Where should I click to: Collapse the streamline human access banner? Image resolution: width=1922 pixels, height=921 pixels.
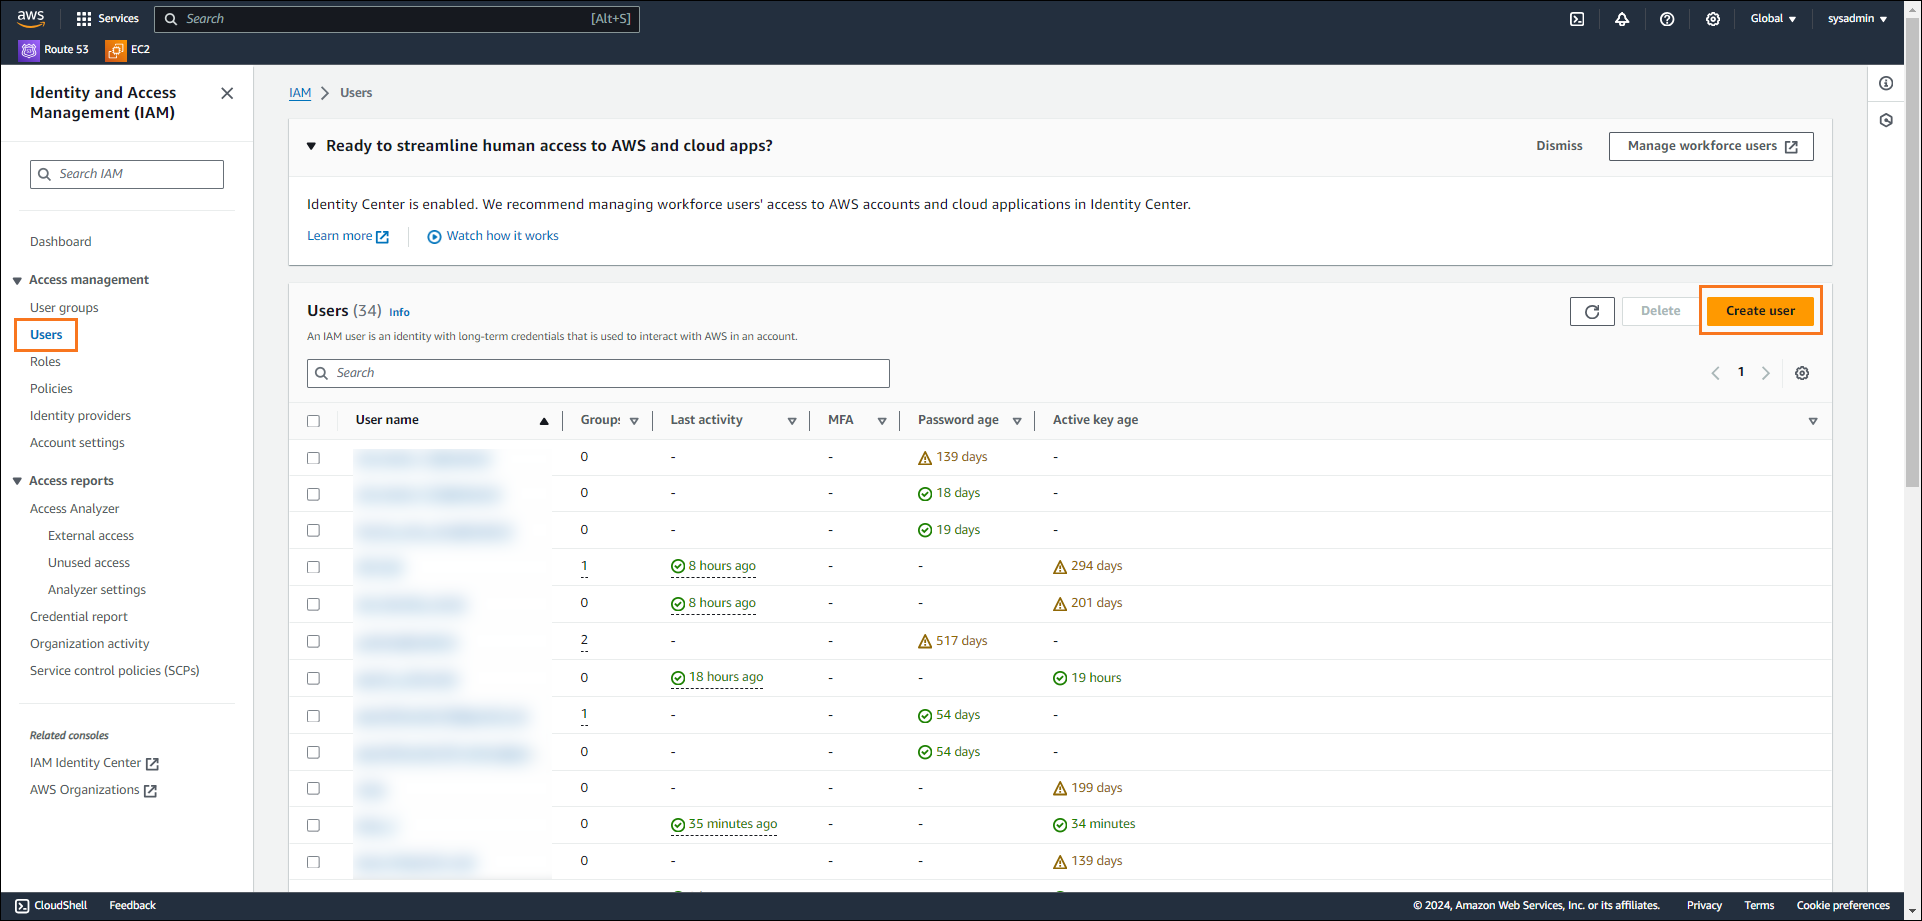[311, 146]
